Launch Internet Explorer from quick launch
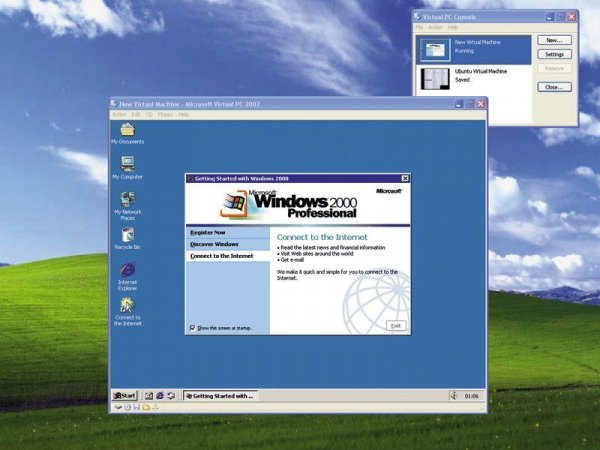This screenshot has height=450, width=600. 160,396
